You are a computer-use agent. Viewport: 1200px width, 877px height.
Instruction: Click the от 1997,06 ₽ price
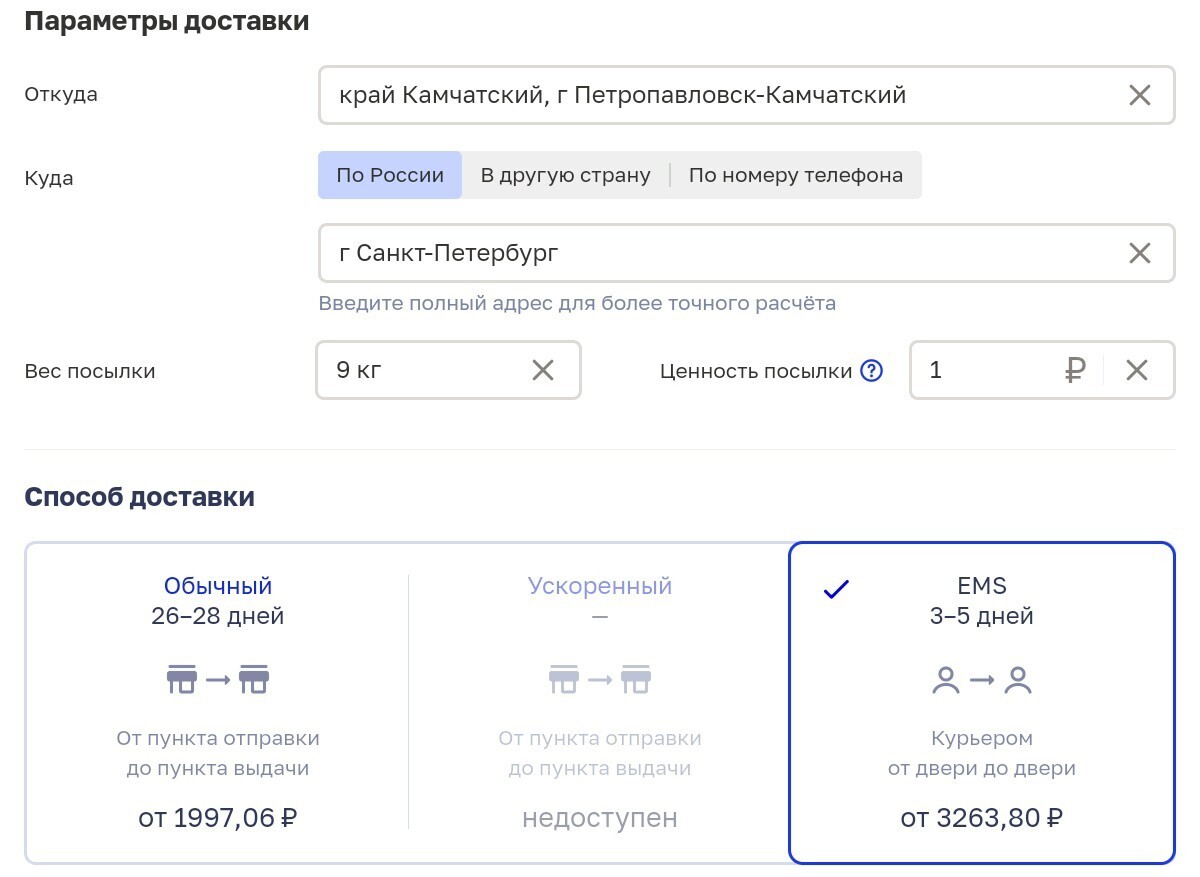pos(218,818)
